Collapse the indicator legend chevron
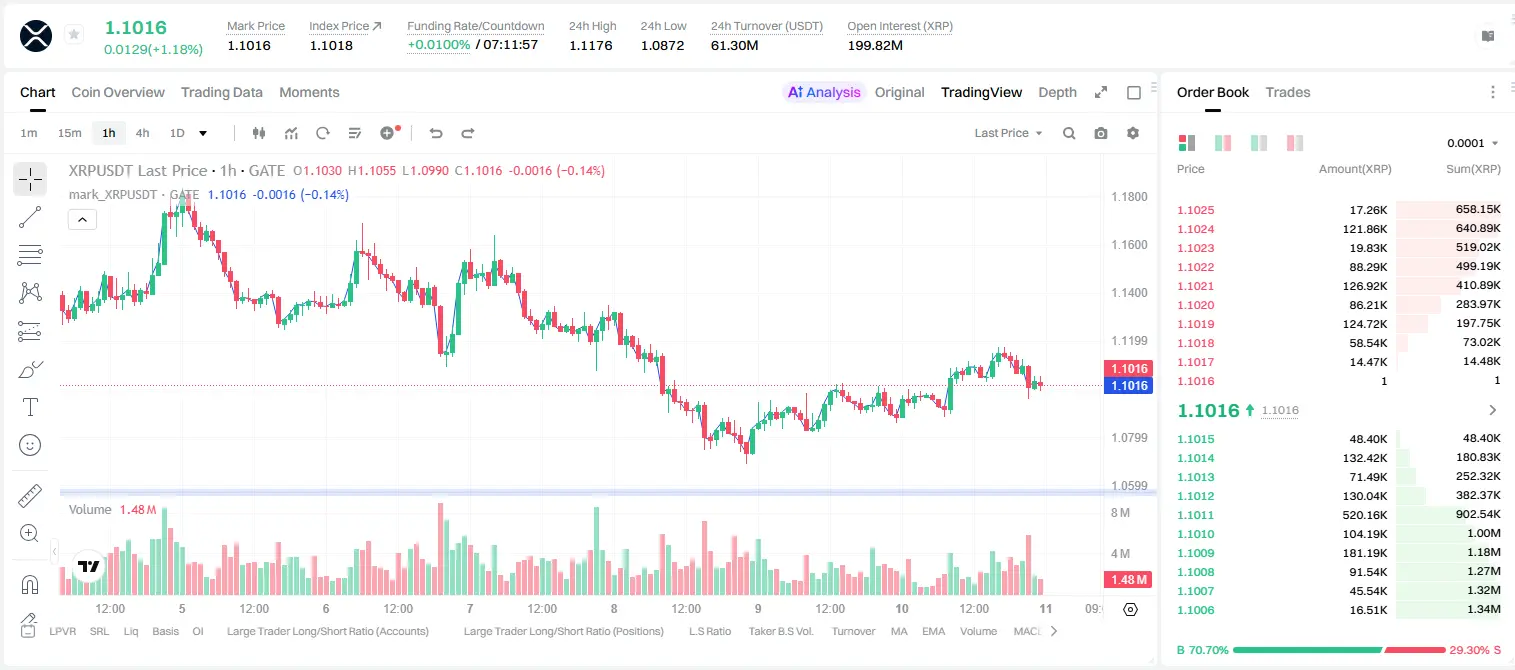The image size is (1515, 670). 82,220
